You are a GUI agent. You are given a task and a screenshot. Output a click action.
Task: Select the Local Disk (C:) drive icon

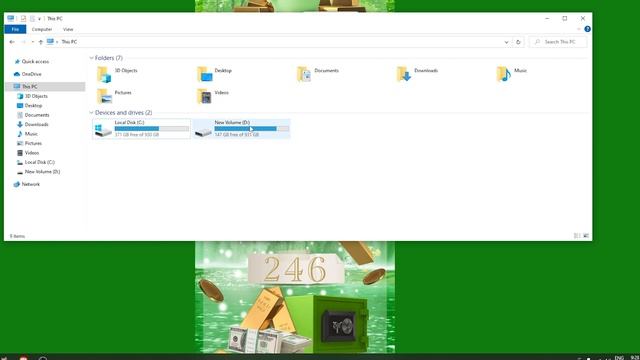103,130
